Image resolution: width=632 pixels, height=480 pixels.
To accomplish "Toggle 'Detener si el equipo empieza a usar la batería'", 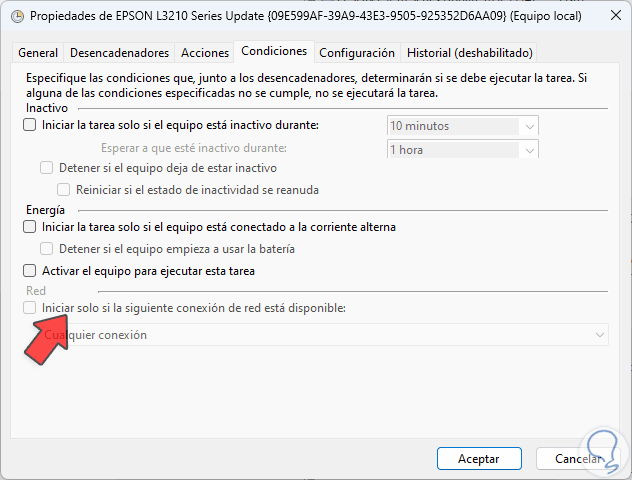I will point(47,249).
